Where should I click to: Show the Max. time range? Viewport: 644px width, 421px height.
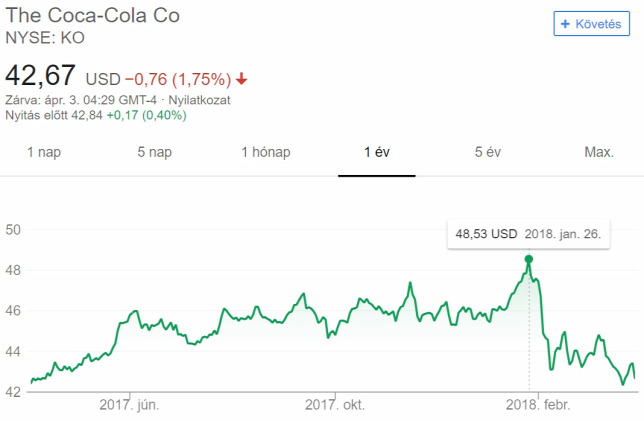(x=599, y=152)
